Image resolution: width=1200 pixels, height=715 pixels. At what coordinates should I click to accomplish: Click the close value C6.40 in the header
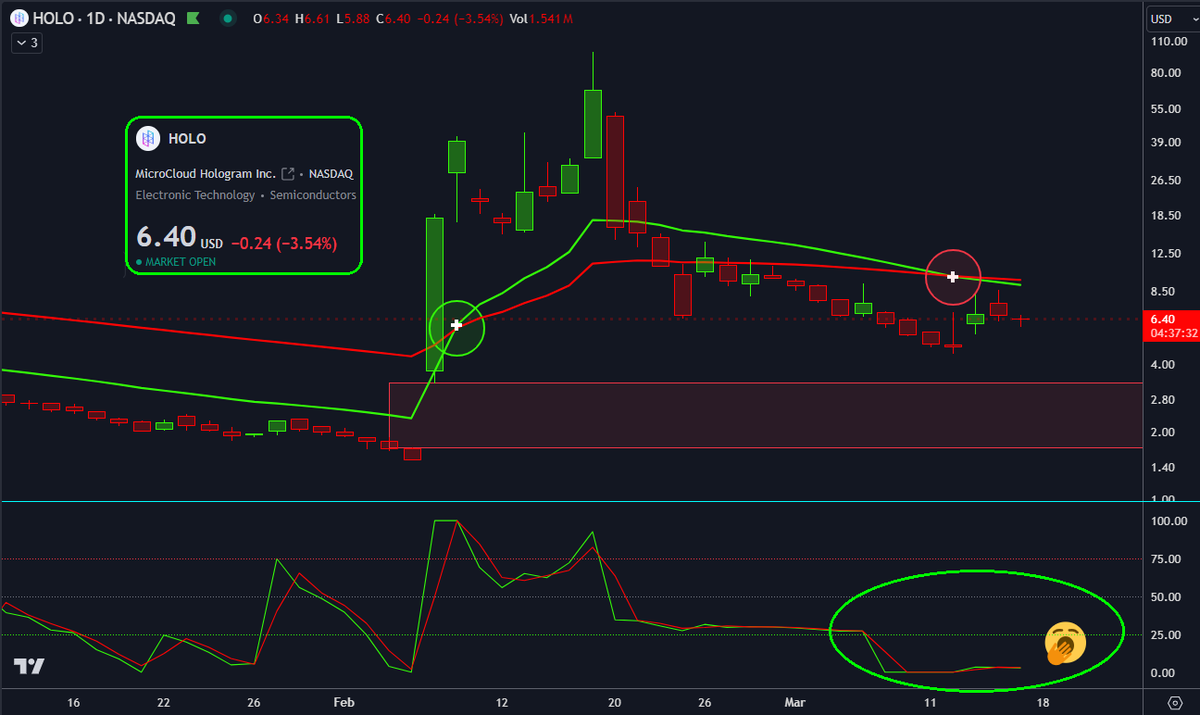coord(394,18)
